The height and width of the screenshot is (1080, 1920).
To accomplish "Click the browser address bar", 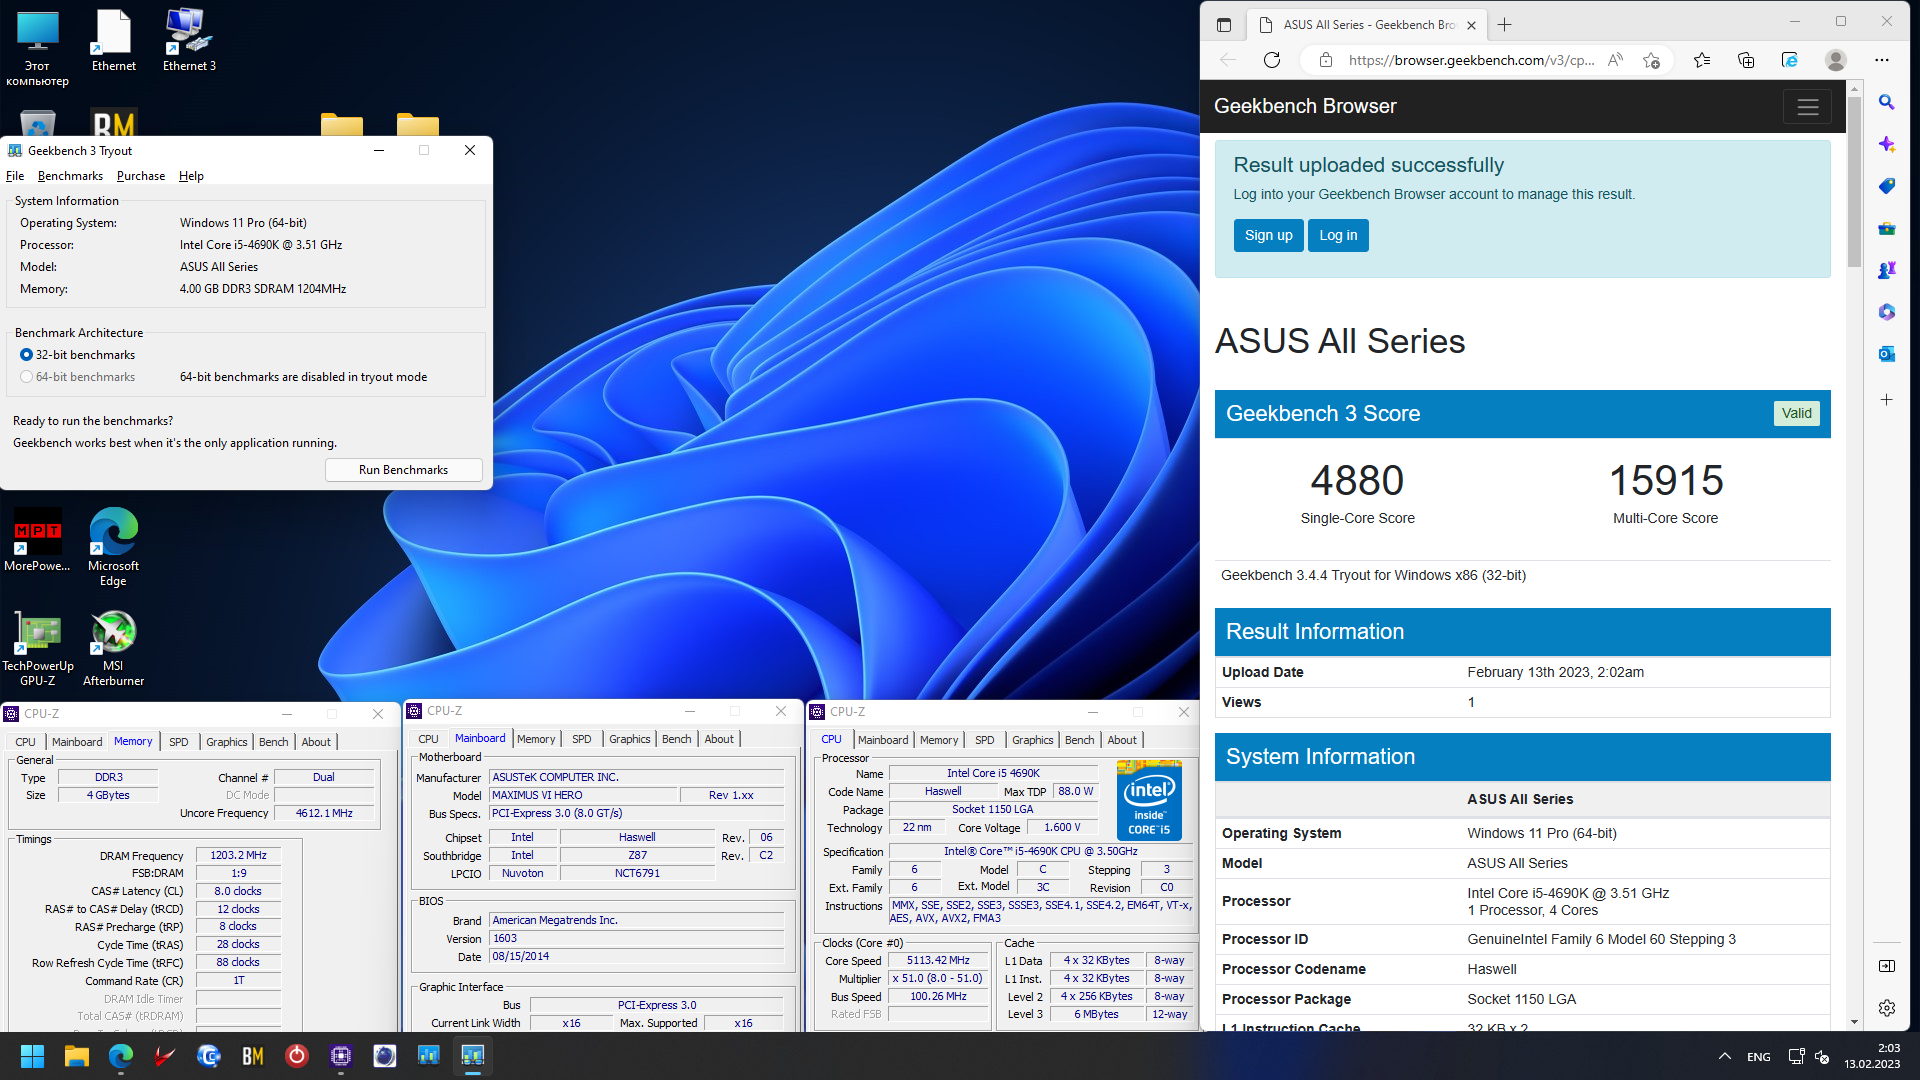I will pos(1470,60).
